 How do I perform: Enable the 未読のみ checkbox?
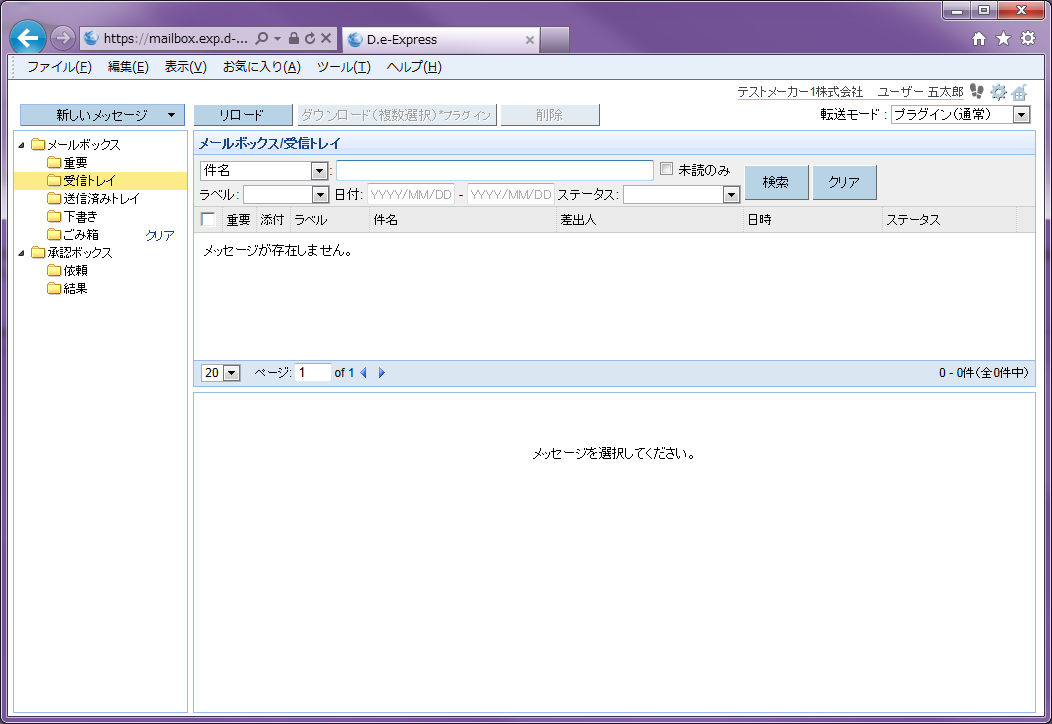pos(667,169)
